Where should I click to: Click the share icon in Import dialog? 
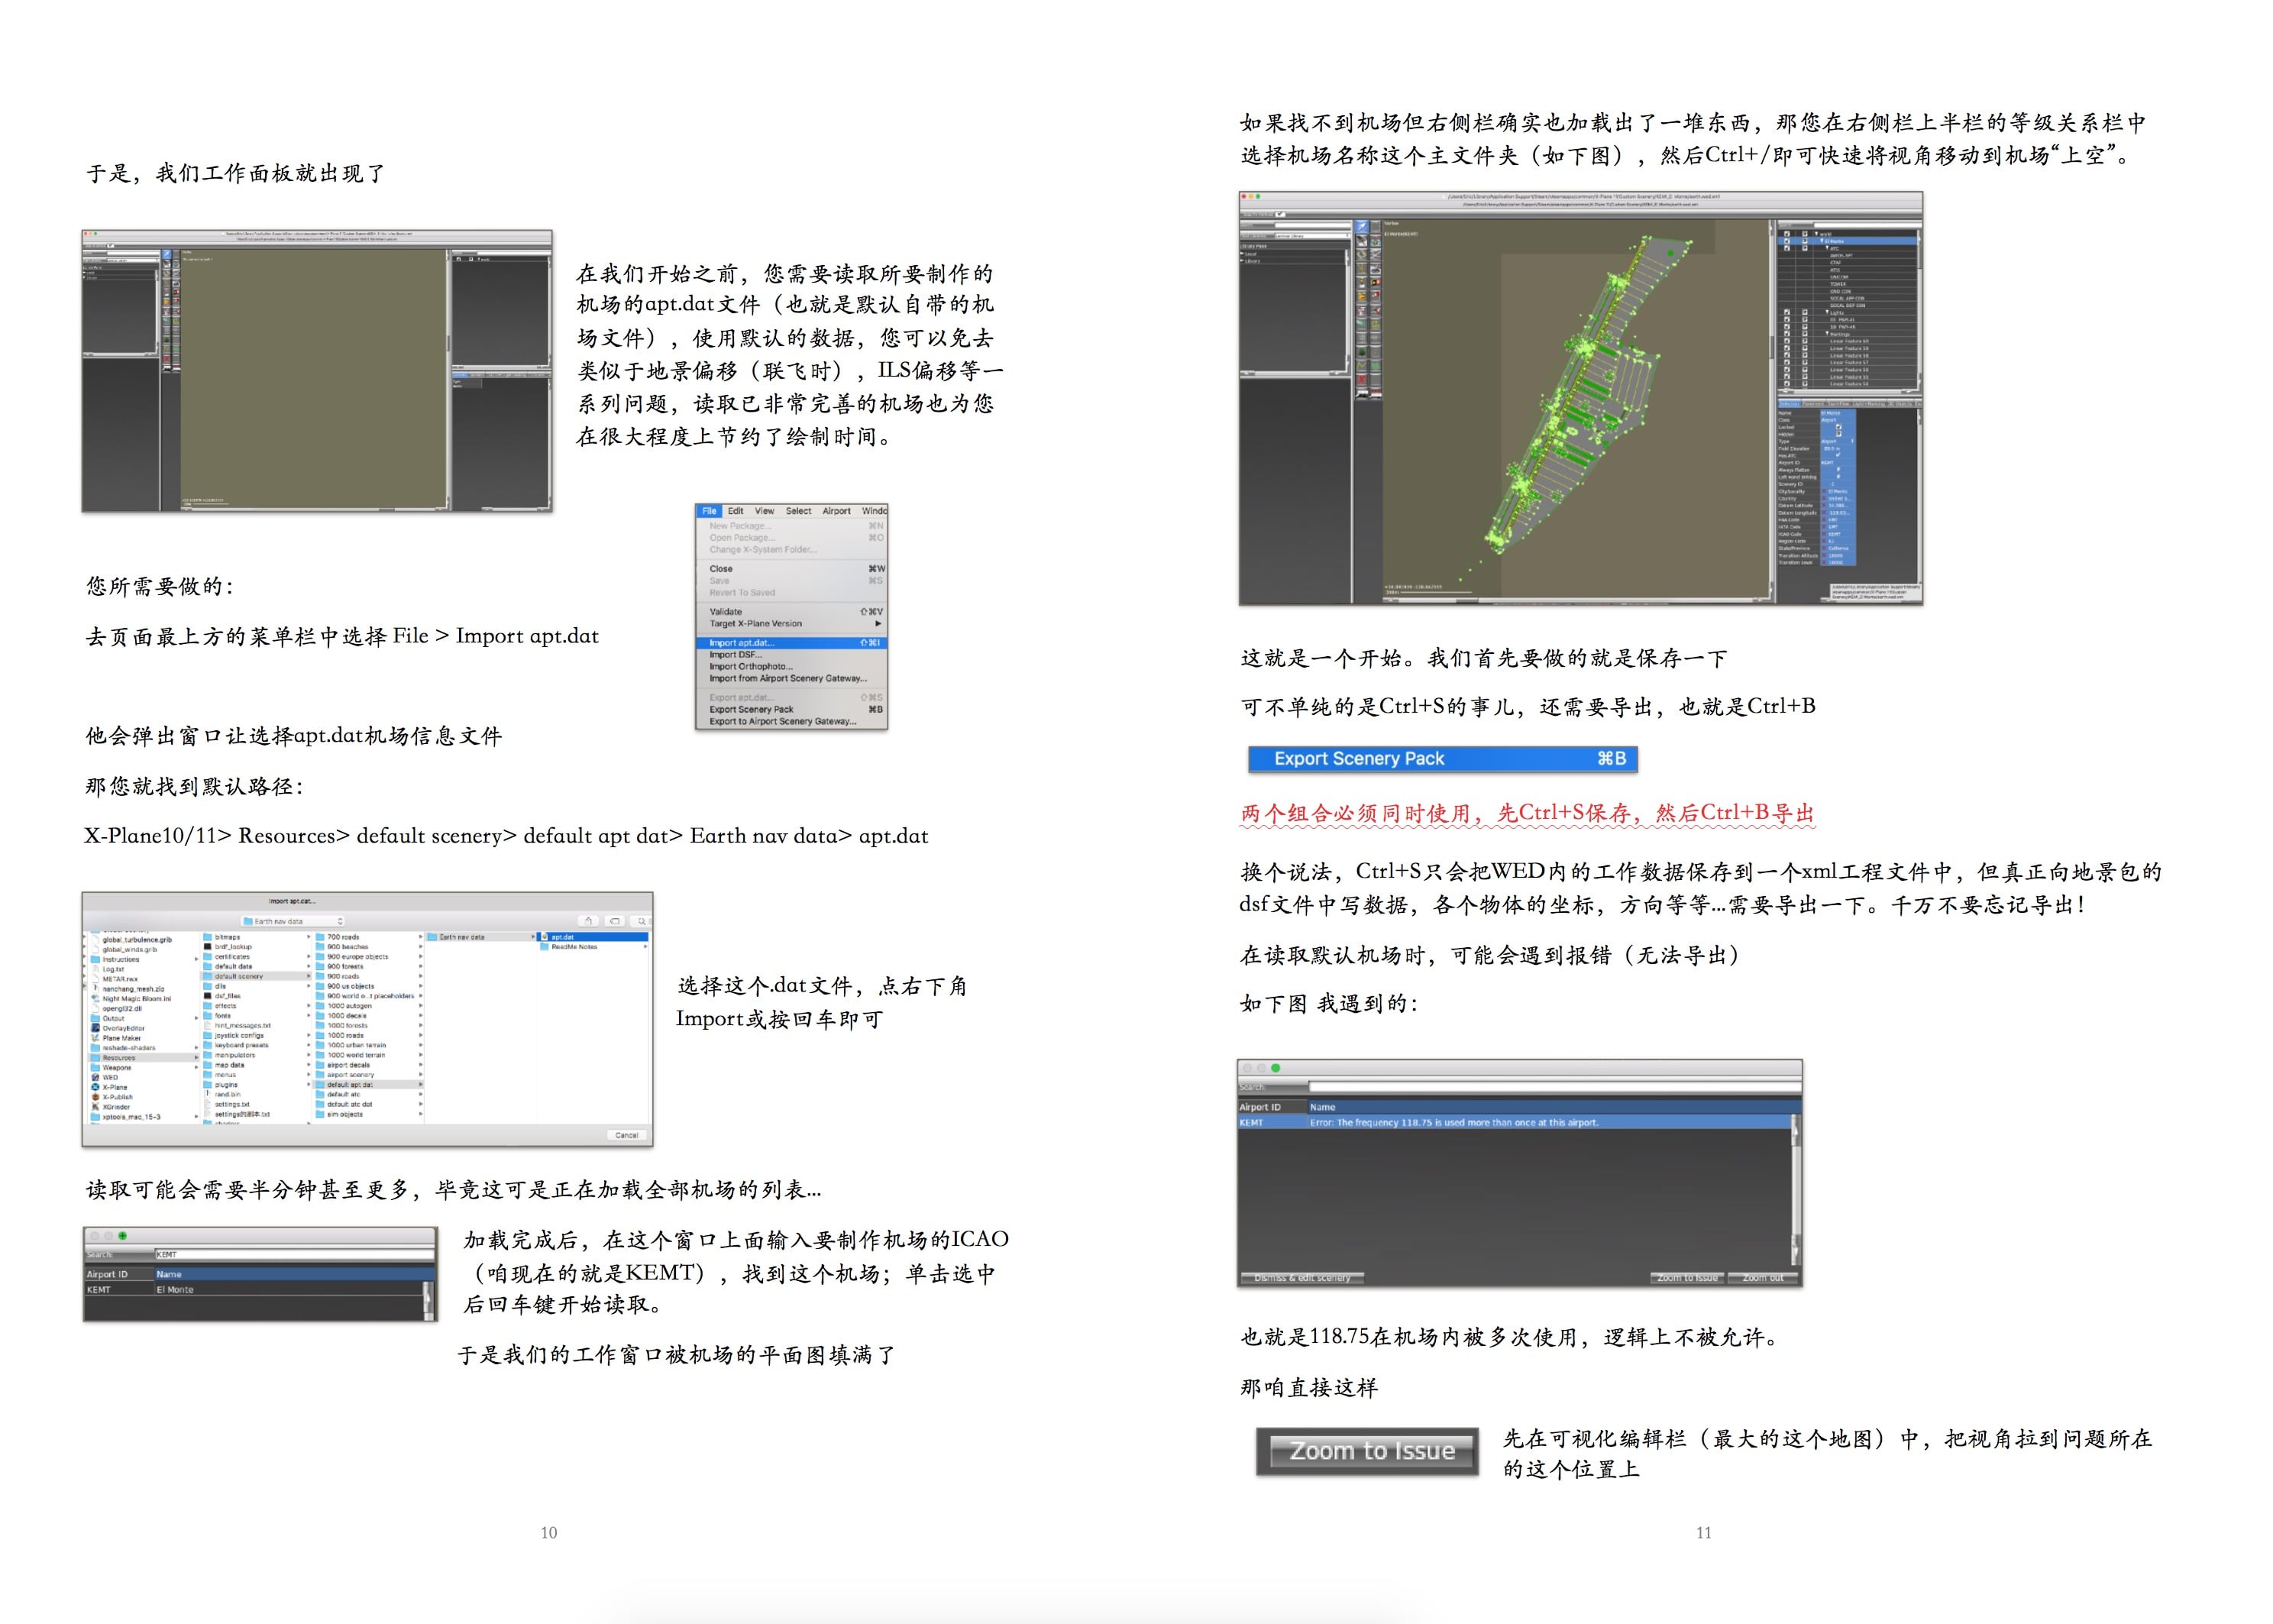pos(588,921)
